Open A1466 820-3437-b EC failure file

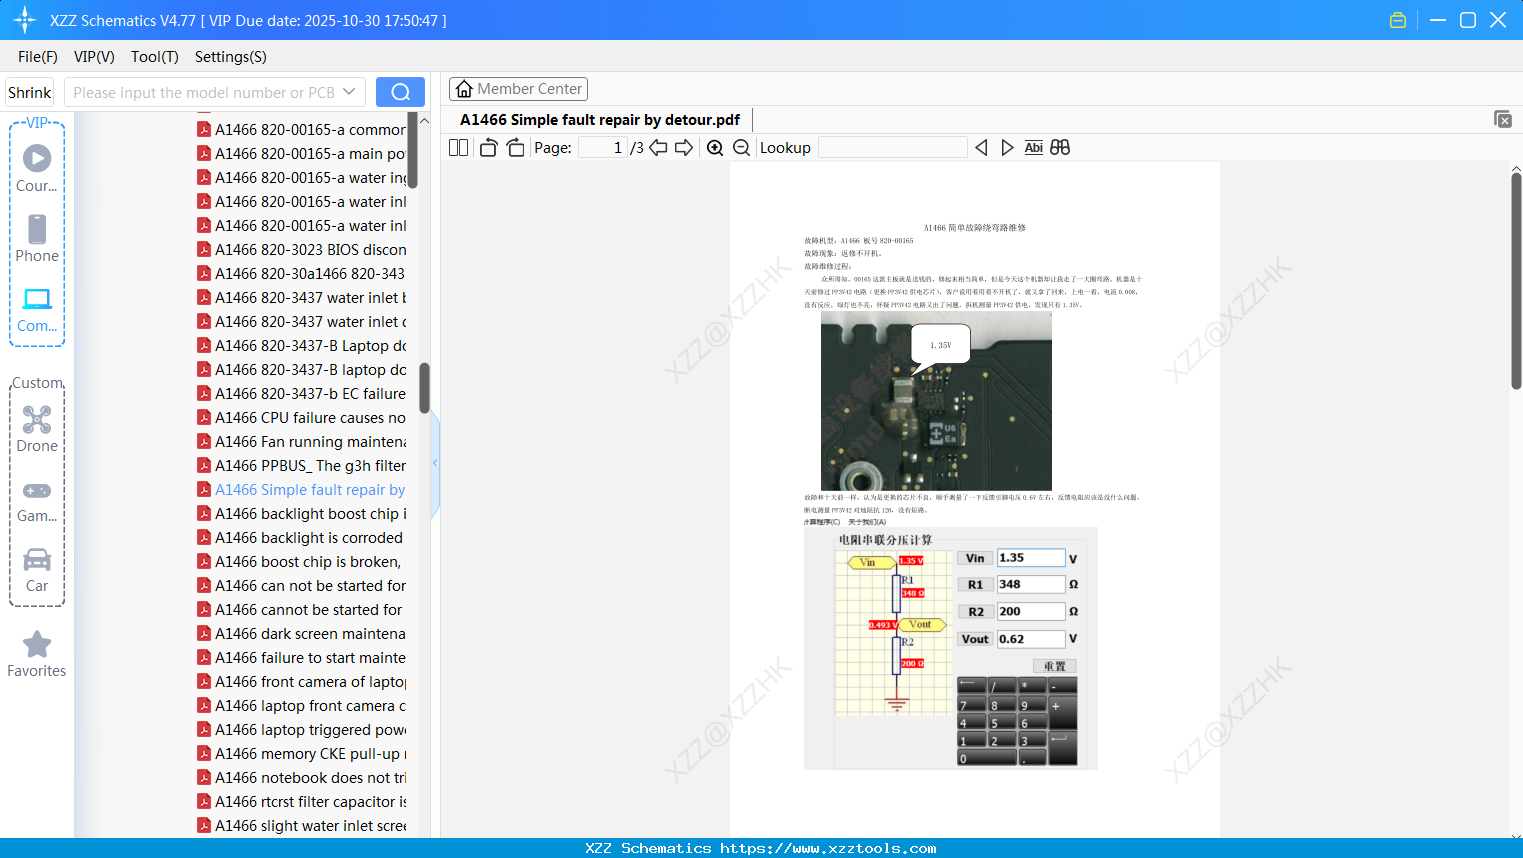(301, 394)
